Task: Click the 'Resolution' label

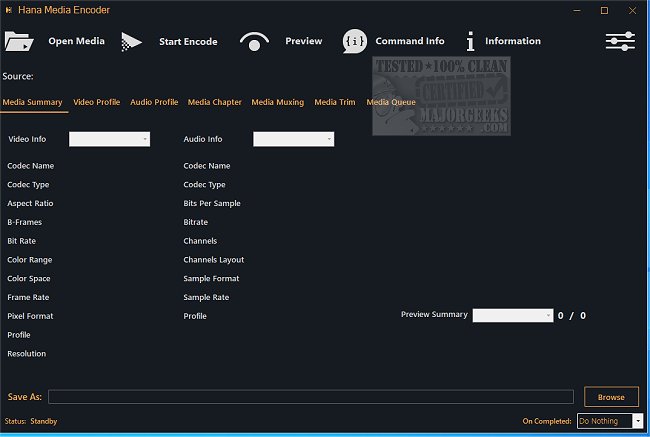Action: point(27,354)
